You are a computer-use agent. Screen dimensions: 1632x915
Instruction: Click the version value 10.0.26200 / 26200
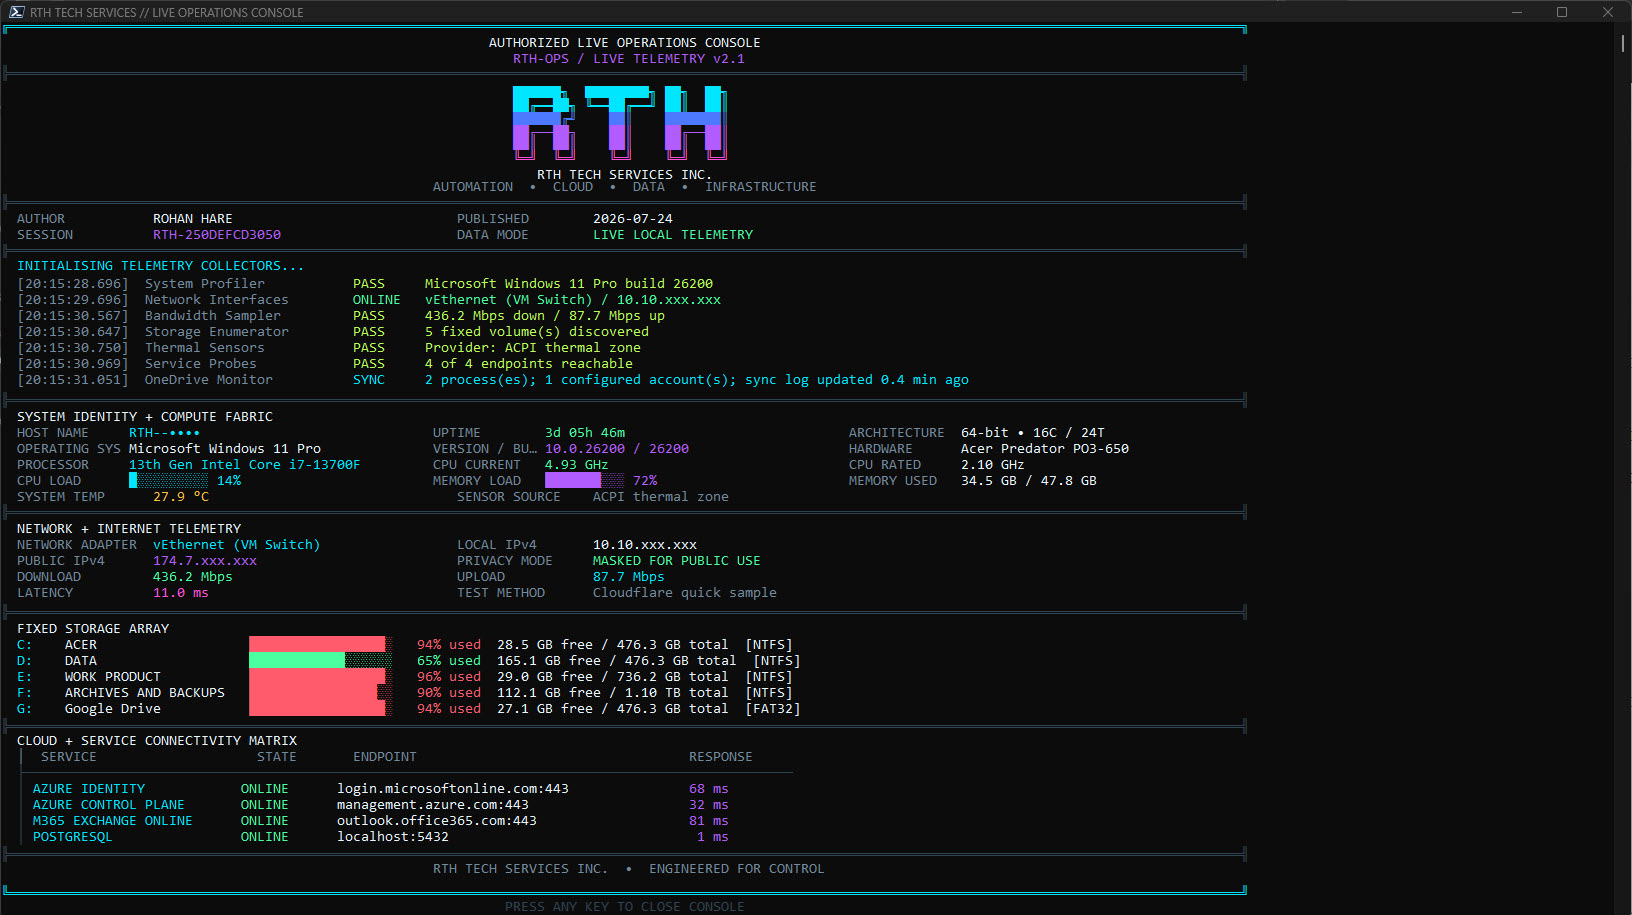pos(617,449)
